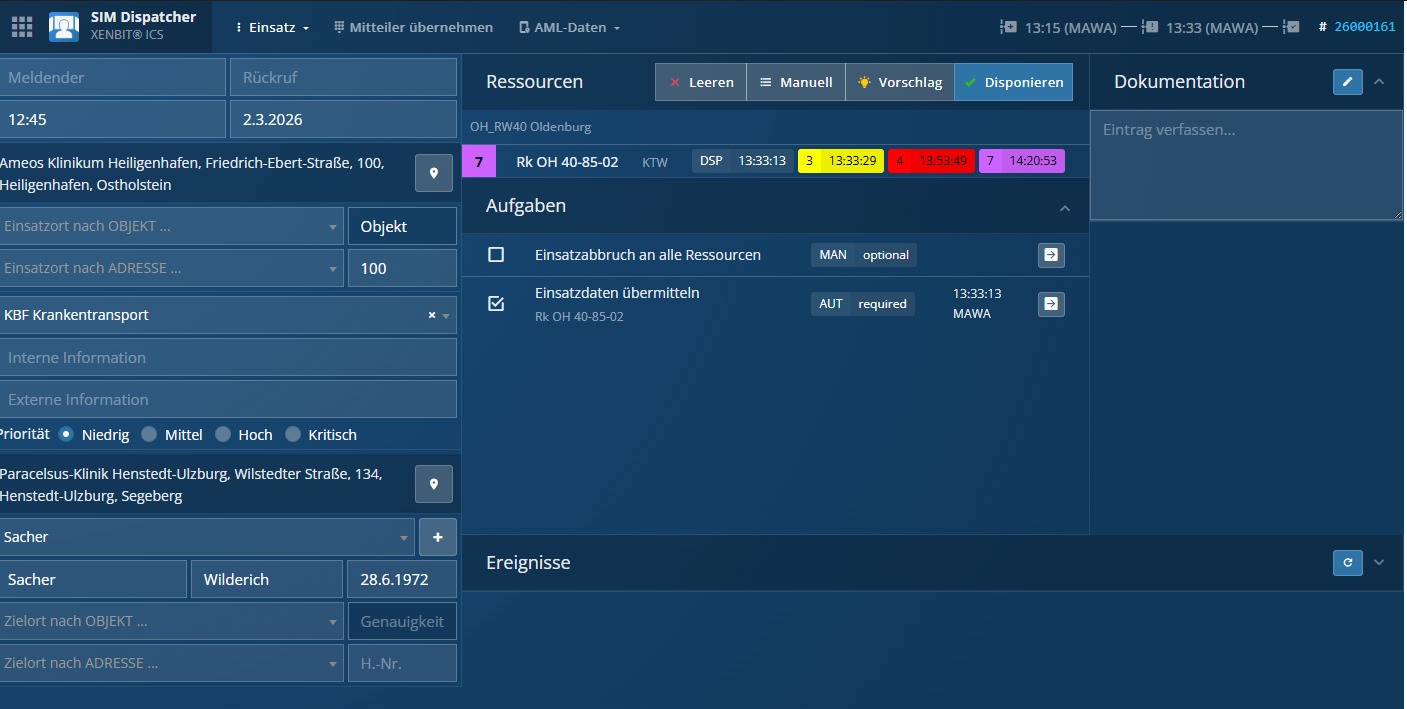The height and width of the screenshot is (709, 1407).
Task: Click the map pin for Ameos Klinikum address
Action: coord(434,174)
